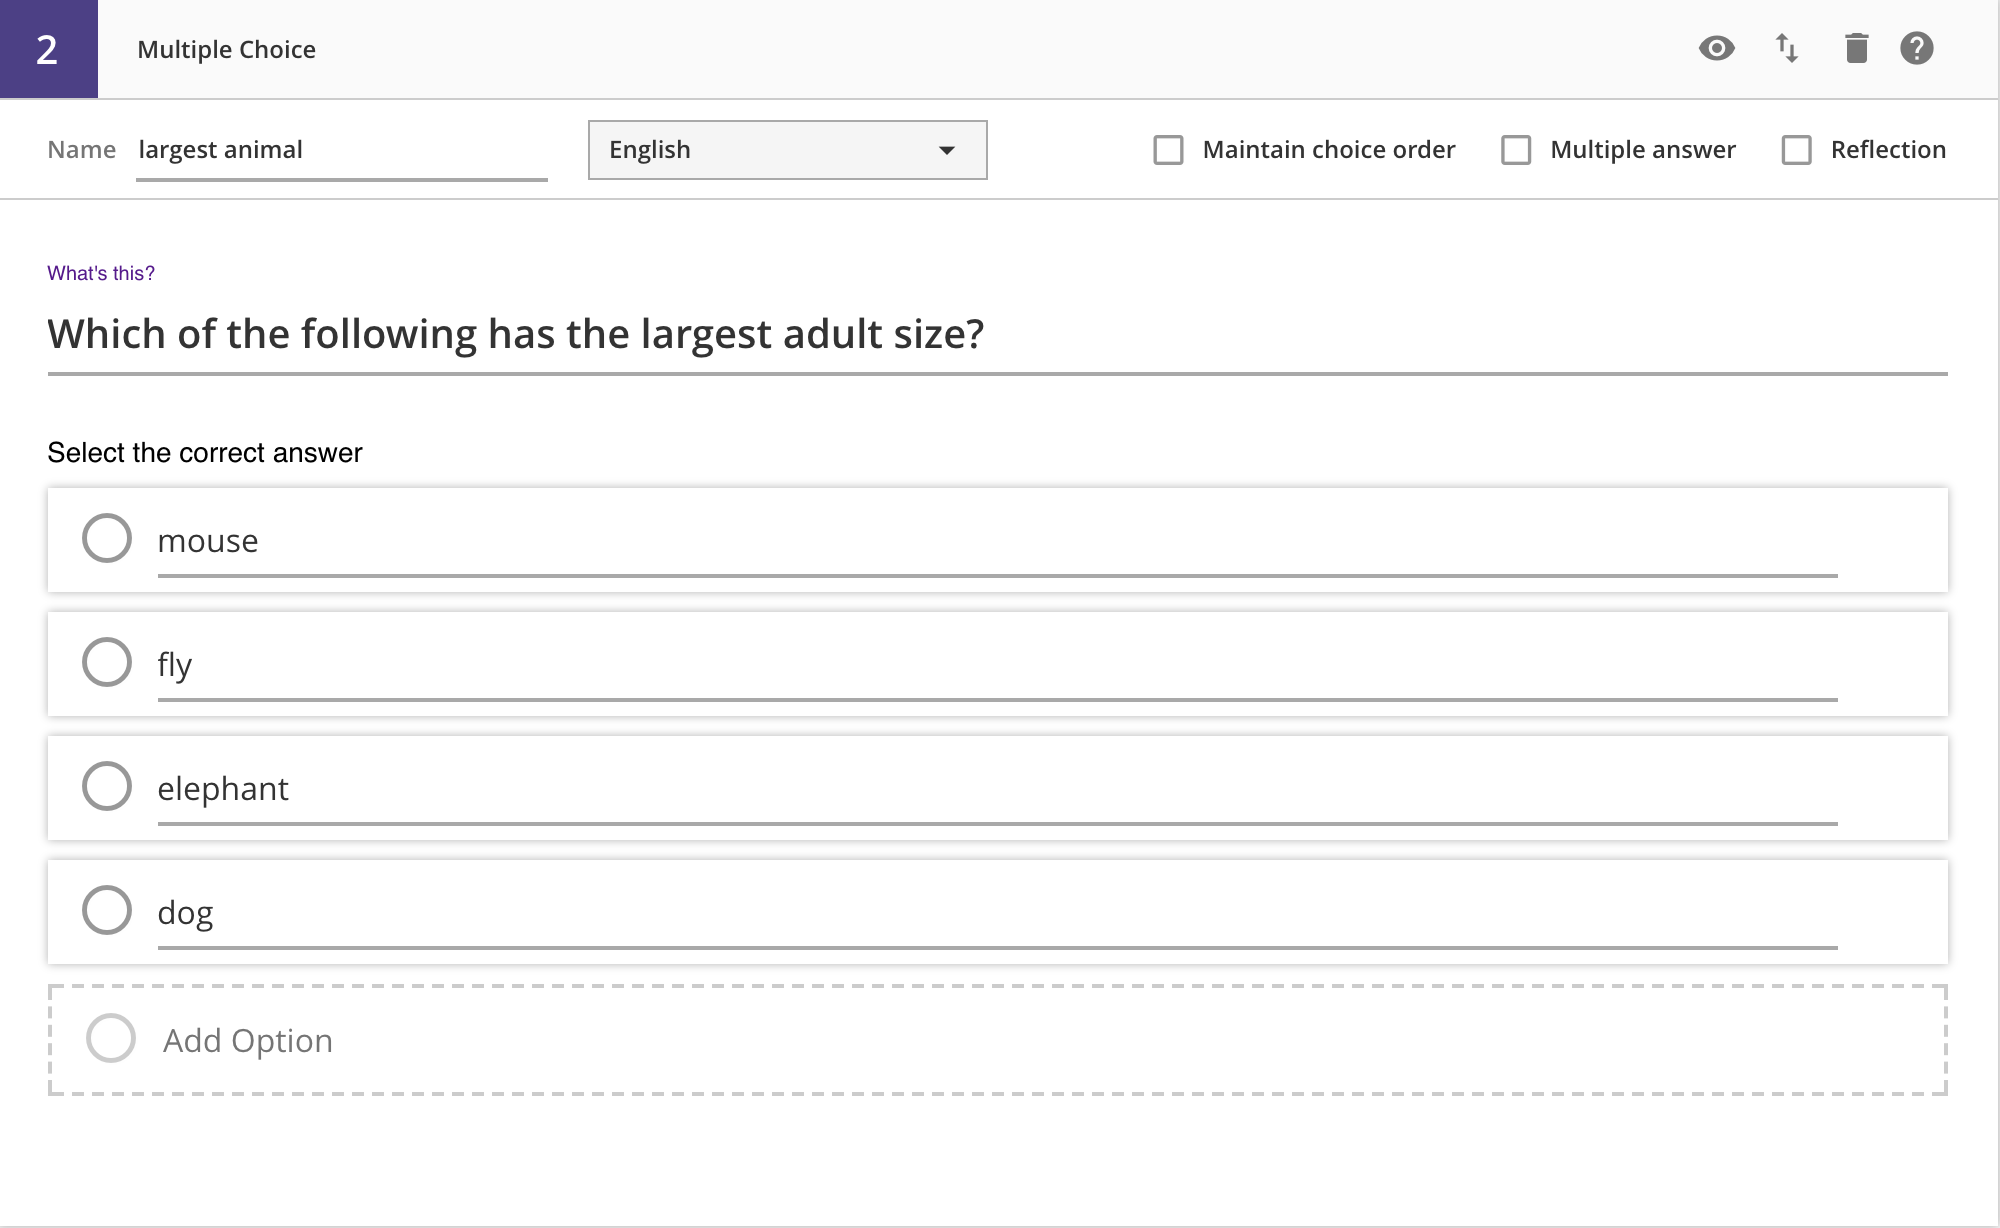
Task: Delete question with trash icon
Action: click(1856, 48)
